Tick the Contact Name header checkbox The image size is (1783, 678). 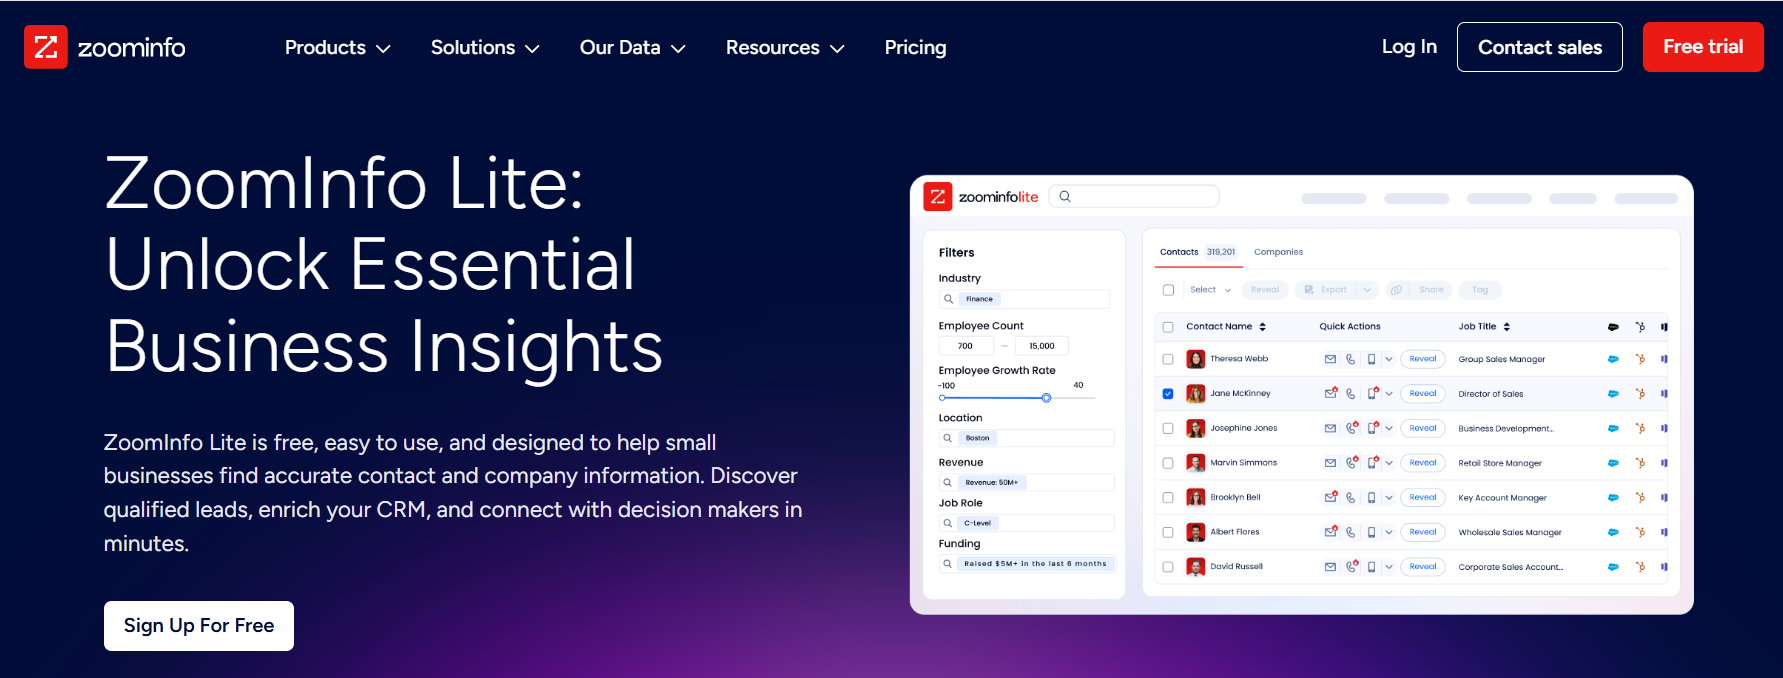coord(1168,327)
